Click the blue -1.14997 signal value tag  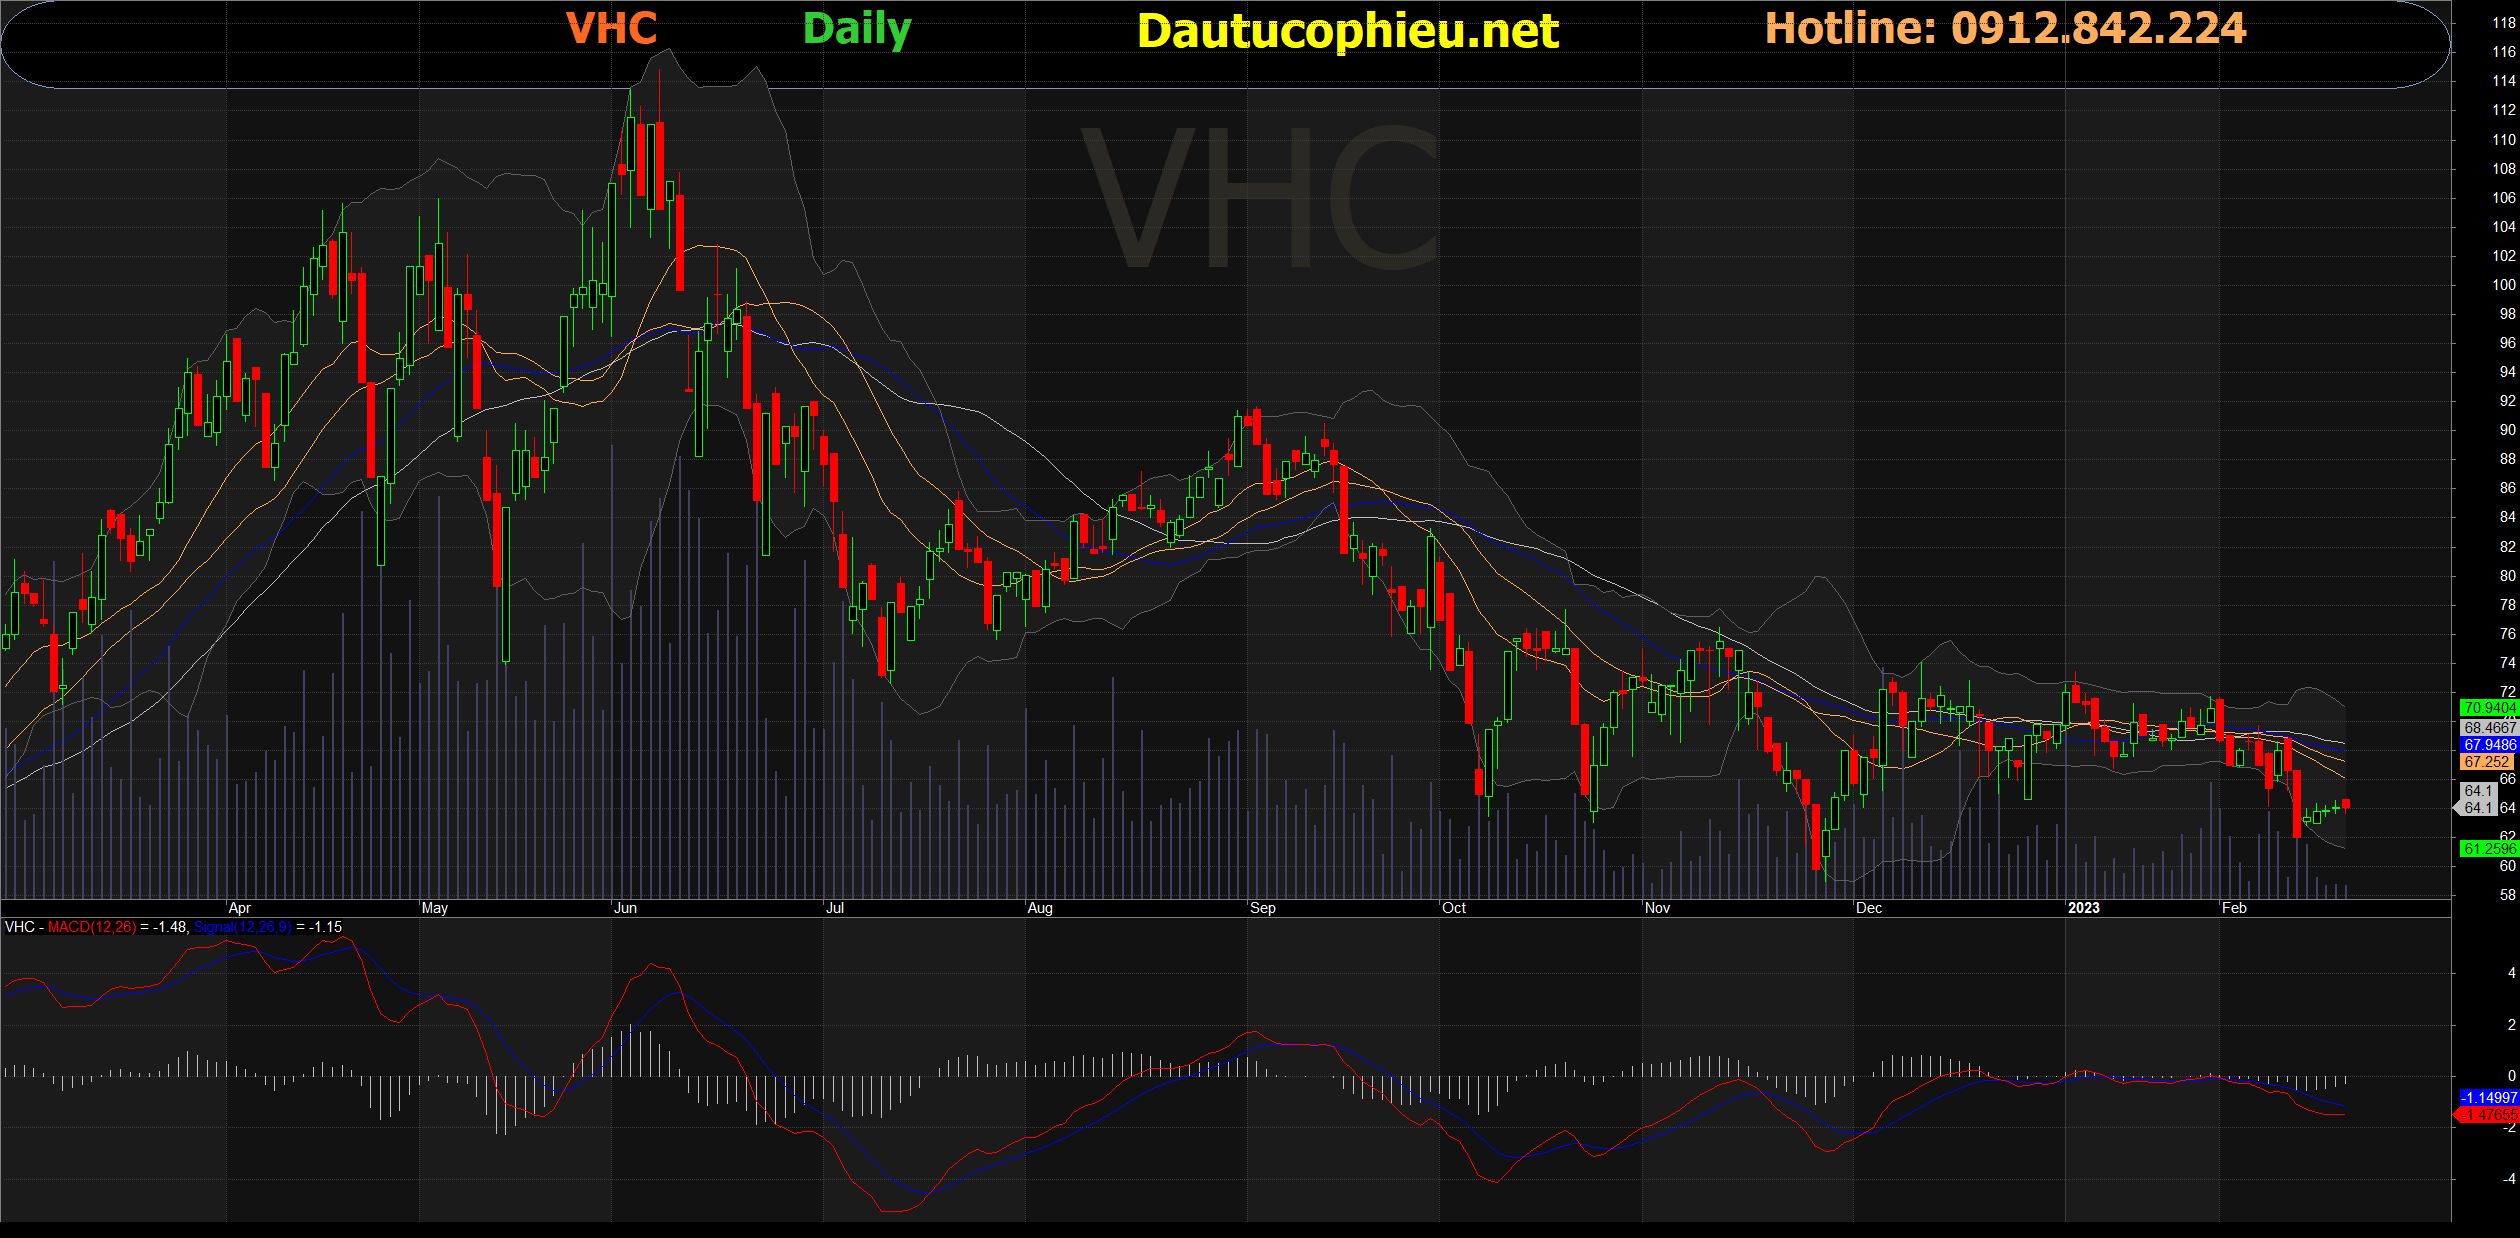(x=2489, y=1098)
